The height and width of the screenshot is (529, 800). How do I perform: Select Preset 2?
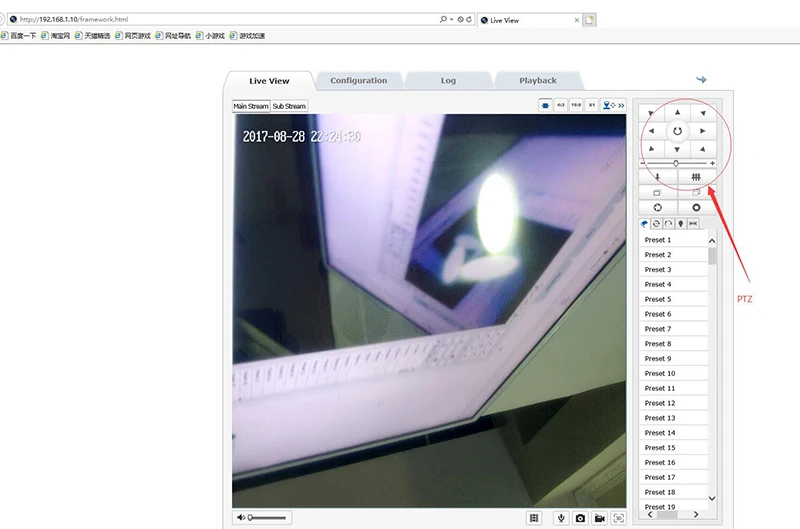point(673,255)
